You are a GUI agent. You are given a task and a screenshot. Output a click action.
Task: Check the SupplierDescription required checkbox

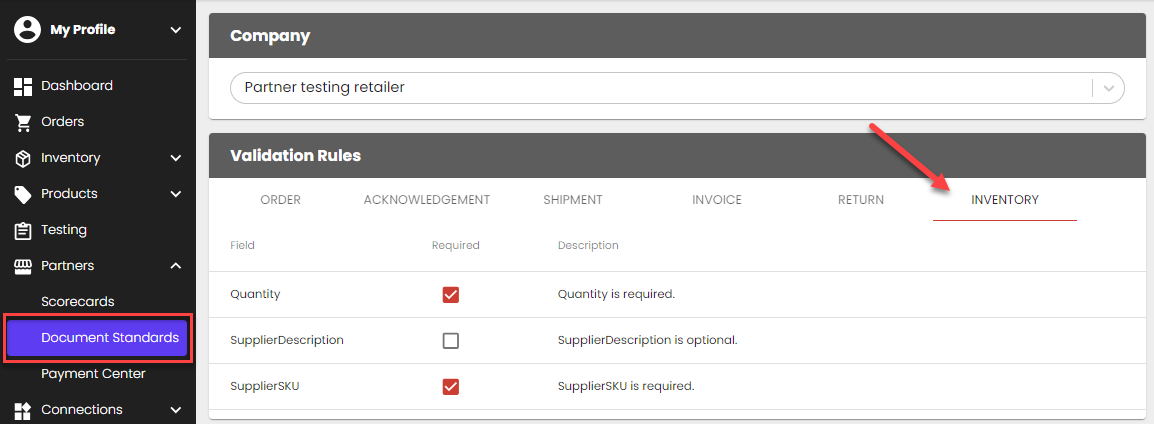point(451,341)
